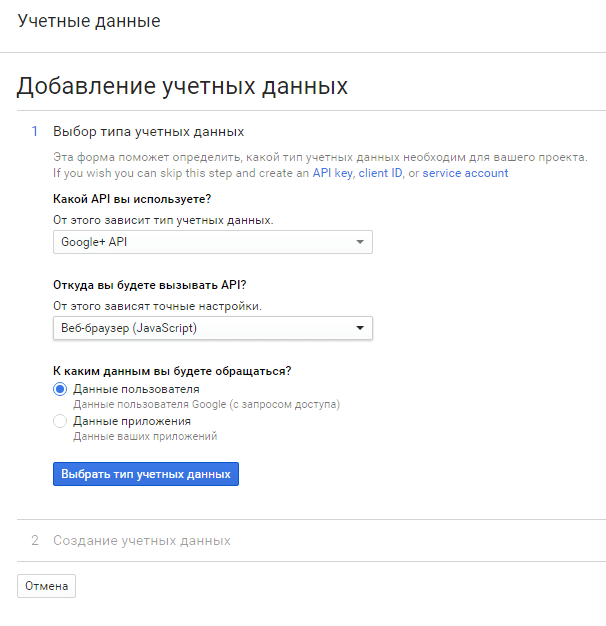
Task: Click "Данные пользователя Google (с запросом доступа)" text
Action: pyautogui.click(x=206, y=404)
